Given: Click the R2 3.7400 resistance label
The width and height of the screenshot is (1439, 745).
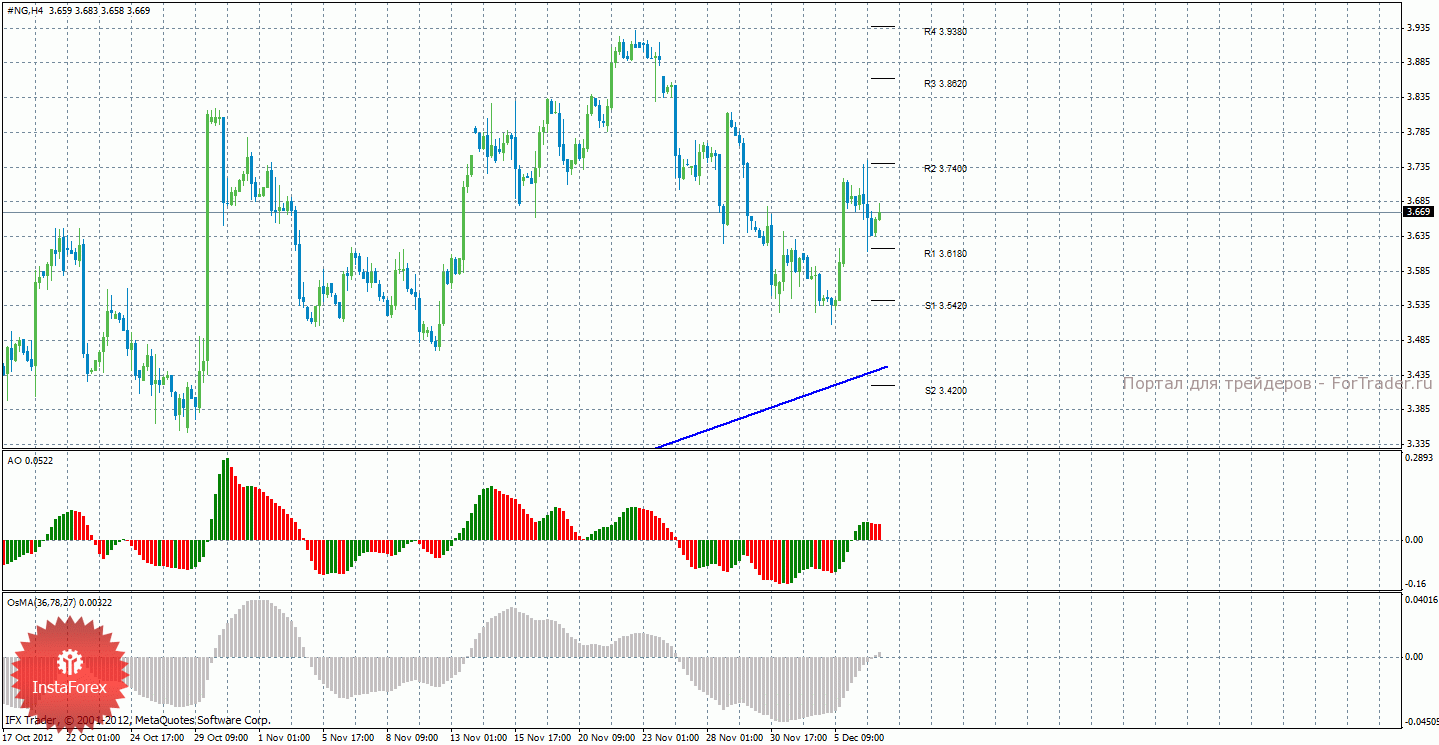Looking at the screenshot, I should [945, 169].
